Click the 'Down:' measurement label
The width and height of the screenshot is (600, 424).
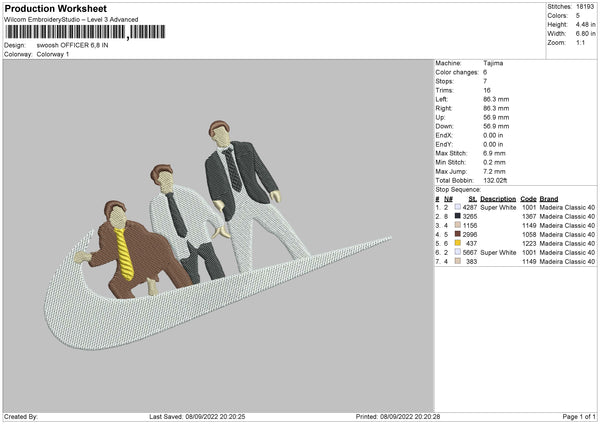pos(444,126)
